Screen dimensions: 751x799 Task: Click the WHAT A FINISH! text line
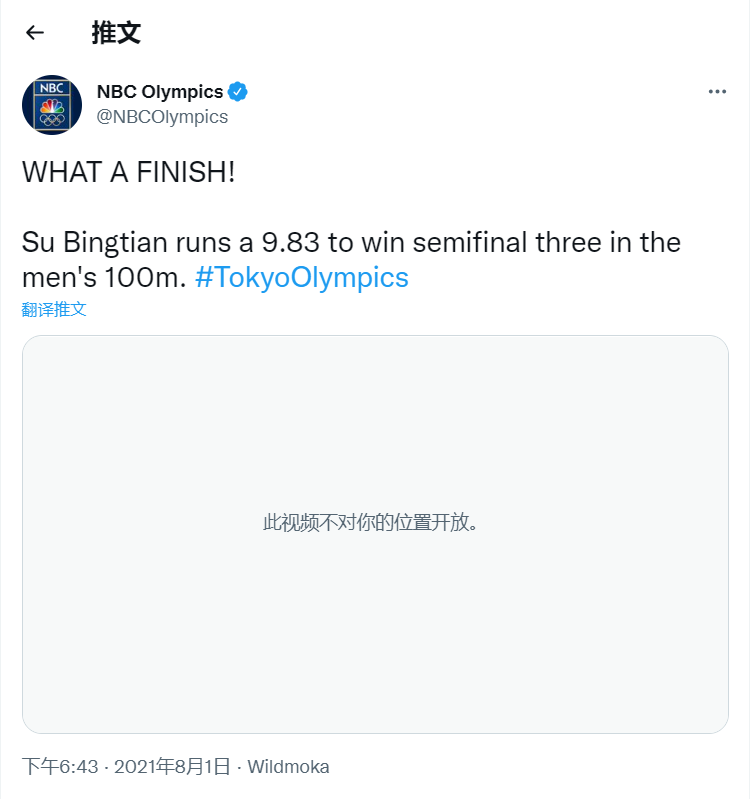129,171
